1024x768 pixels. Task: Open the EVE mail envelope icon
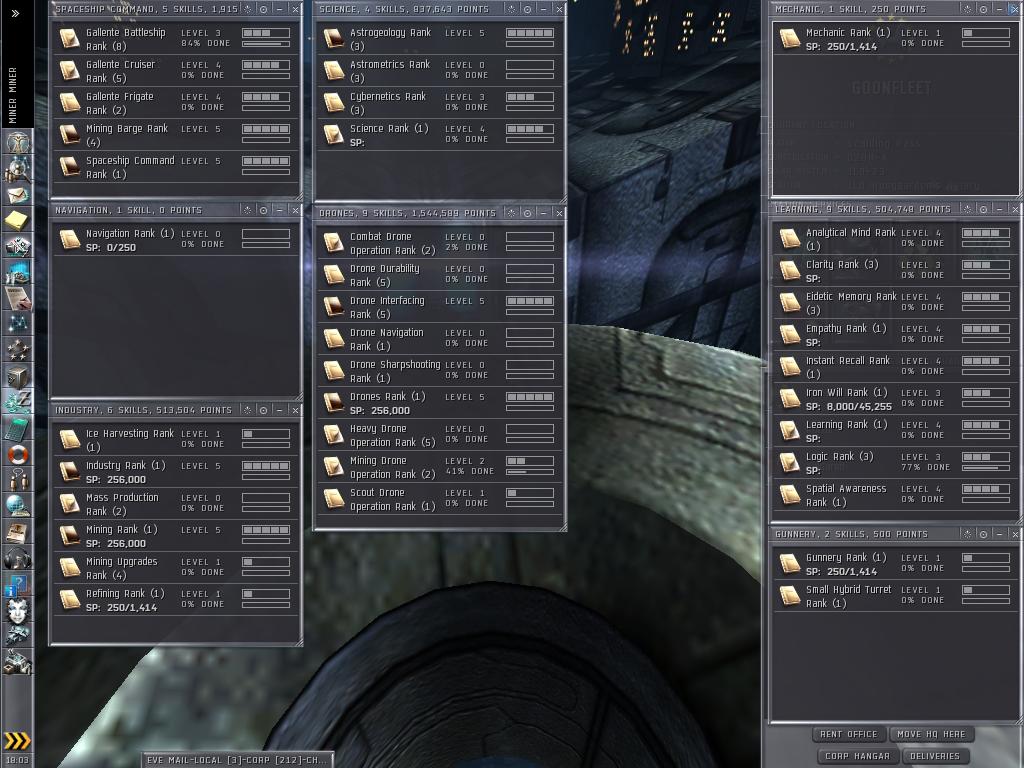[x=18, y=195]
